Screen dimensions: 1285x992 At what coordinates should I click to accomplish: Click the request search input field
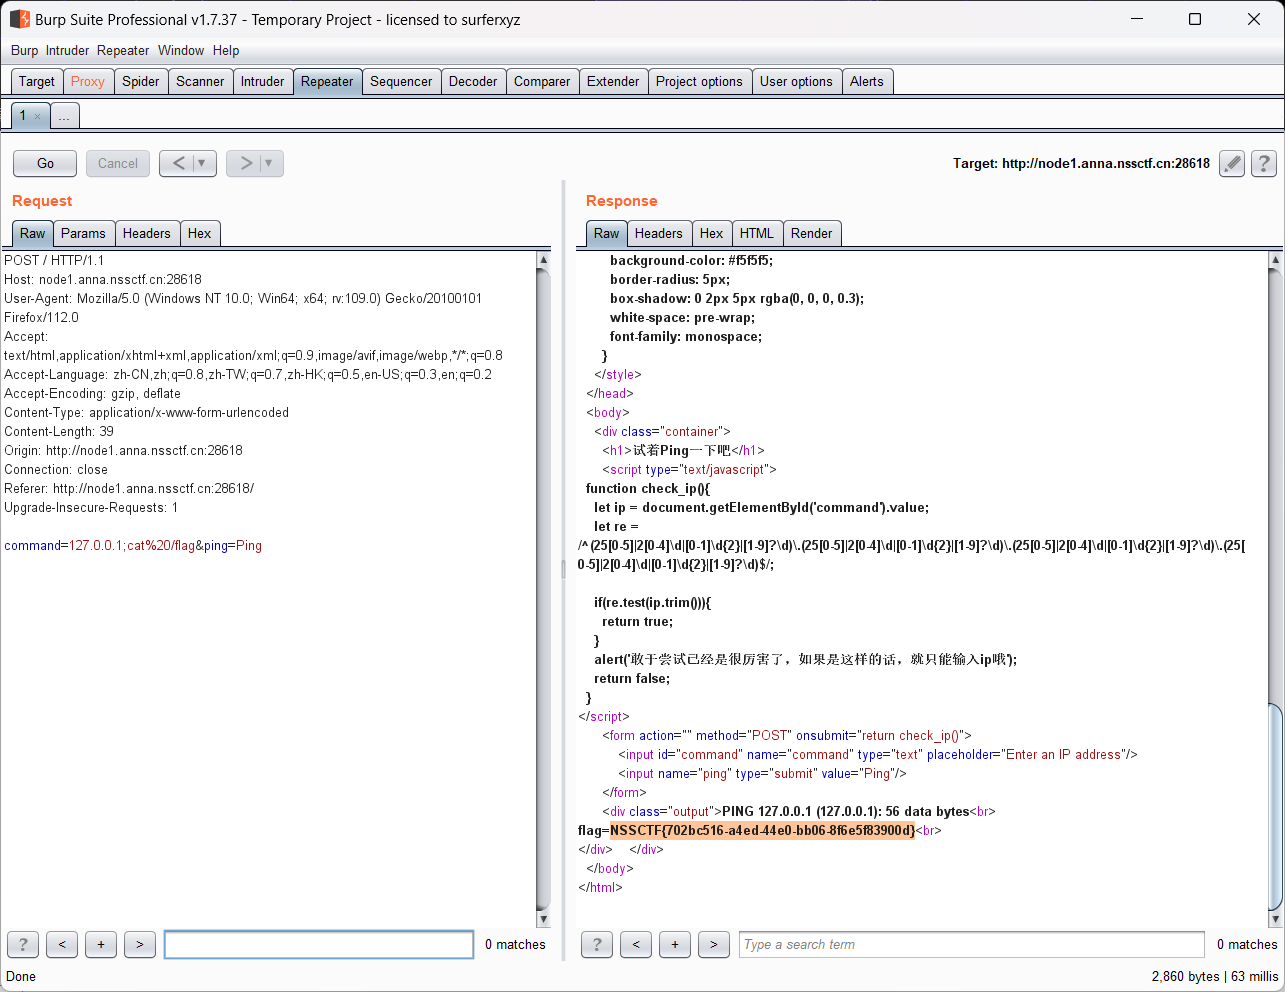(319, 944)
